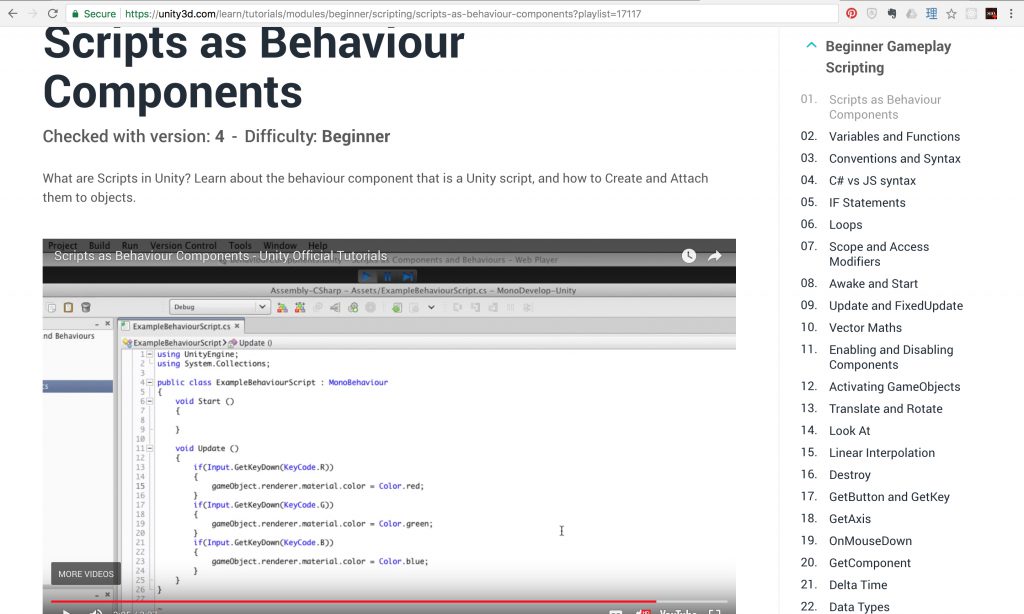
Task: Open lesson 14 Look At
Action: [x=849, y=431]
